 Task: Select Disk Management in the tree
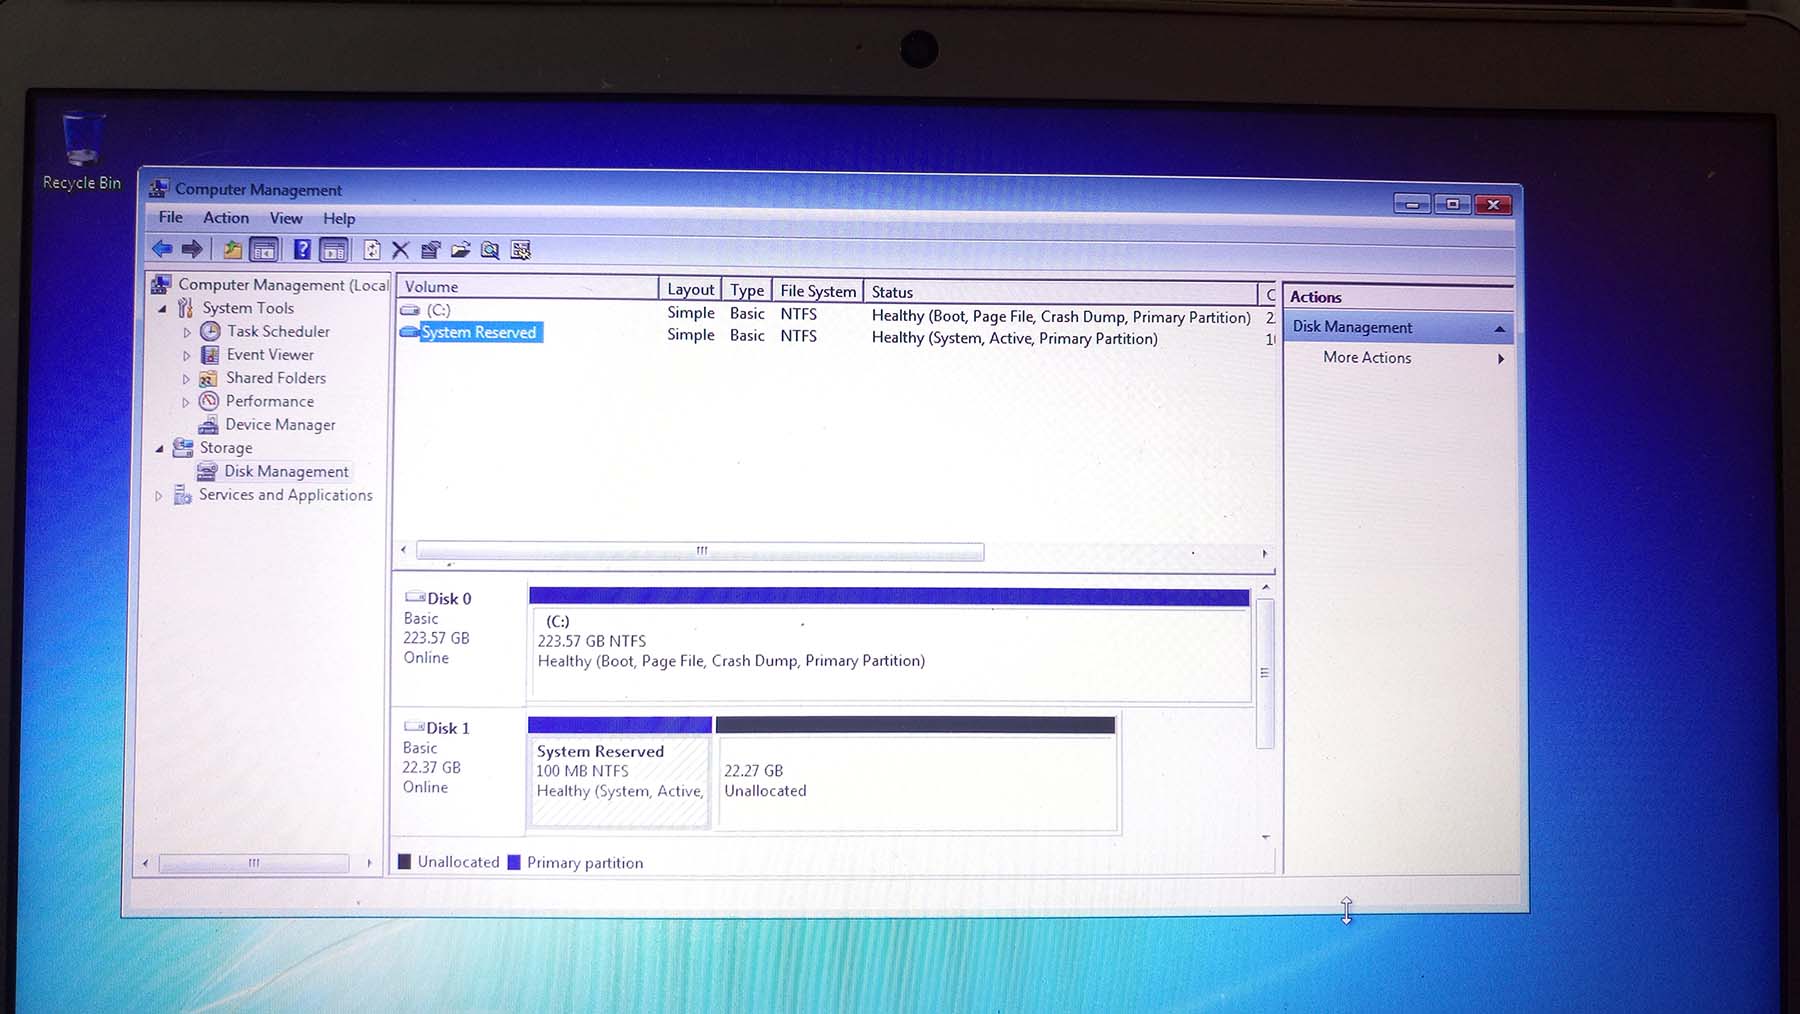tap(286, 471)
